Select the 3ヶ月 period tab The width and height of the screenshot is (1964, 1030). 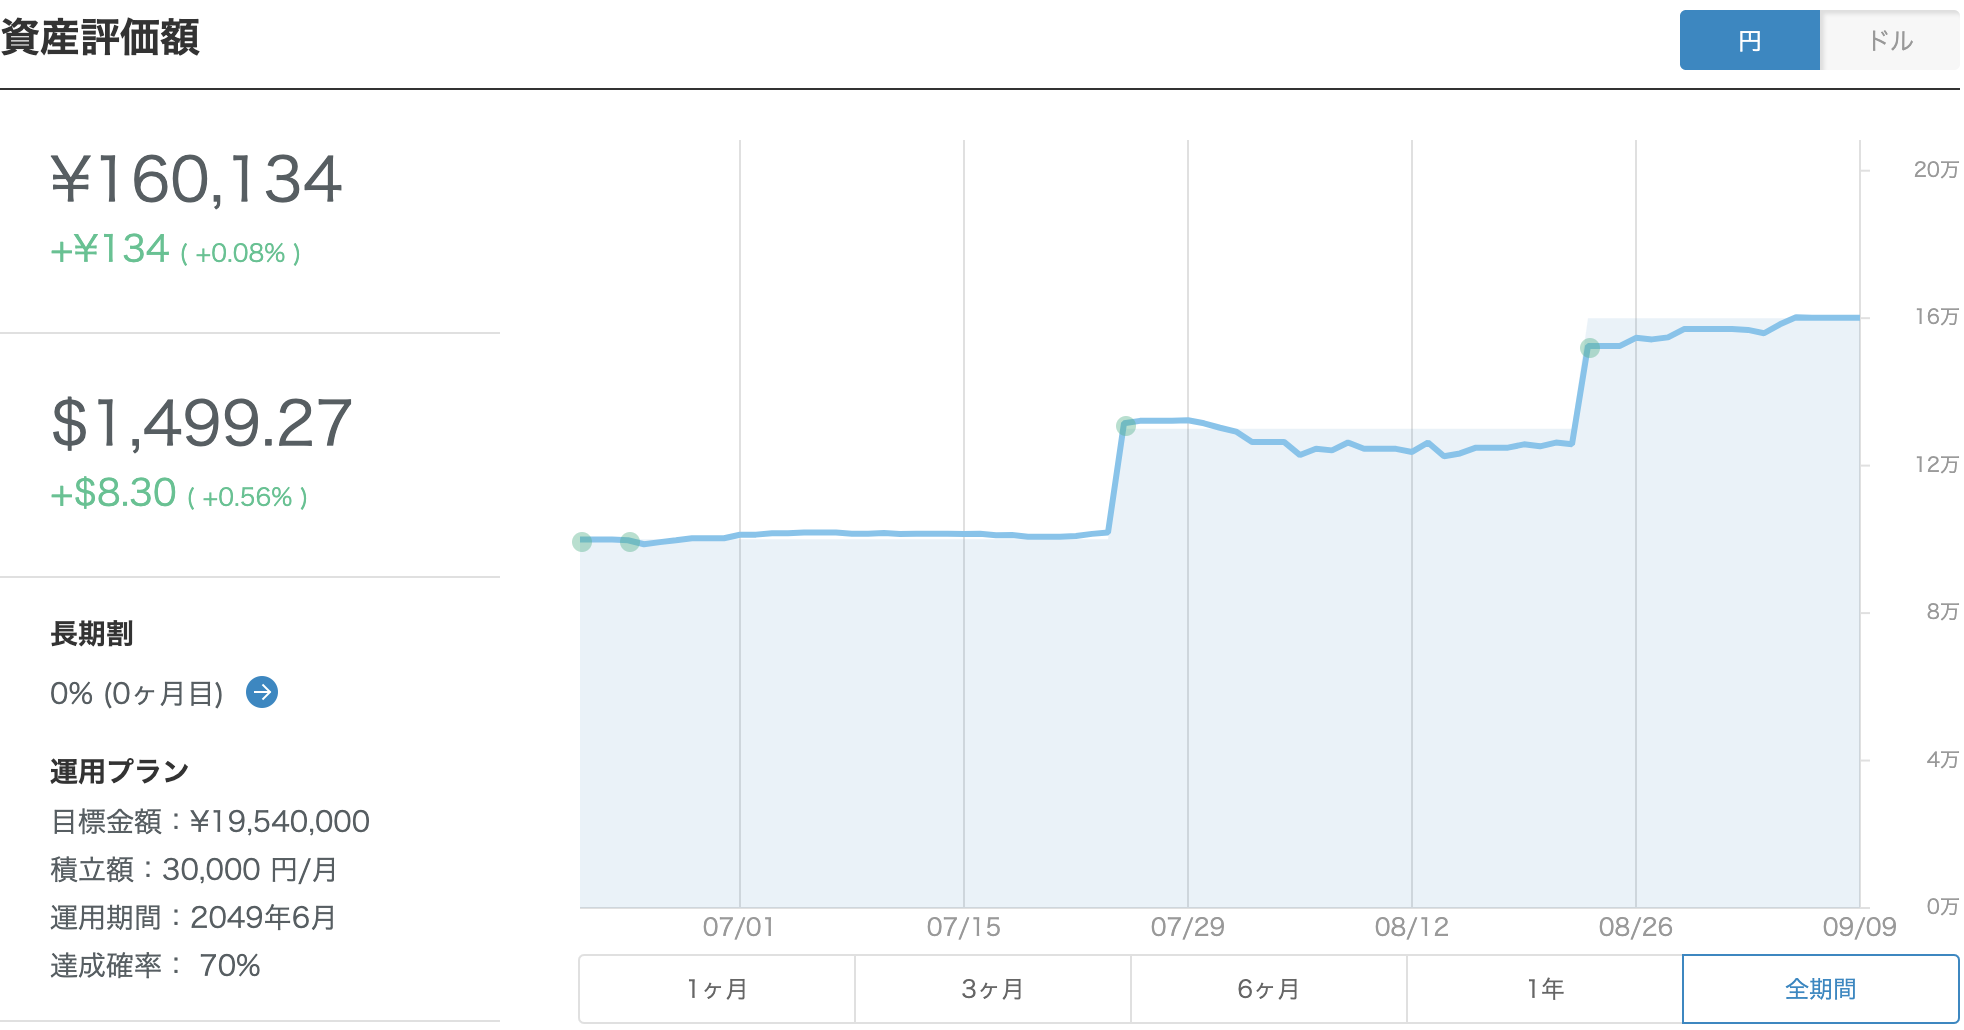pyautogui.click(x=993, y=989)
